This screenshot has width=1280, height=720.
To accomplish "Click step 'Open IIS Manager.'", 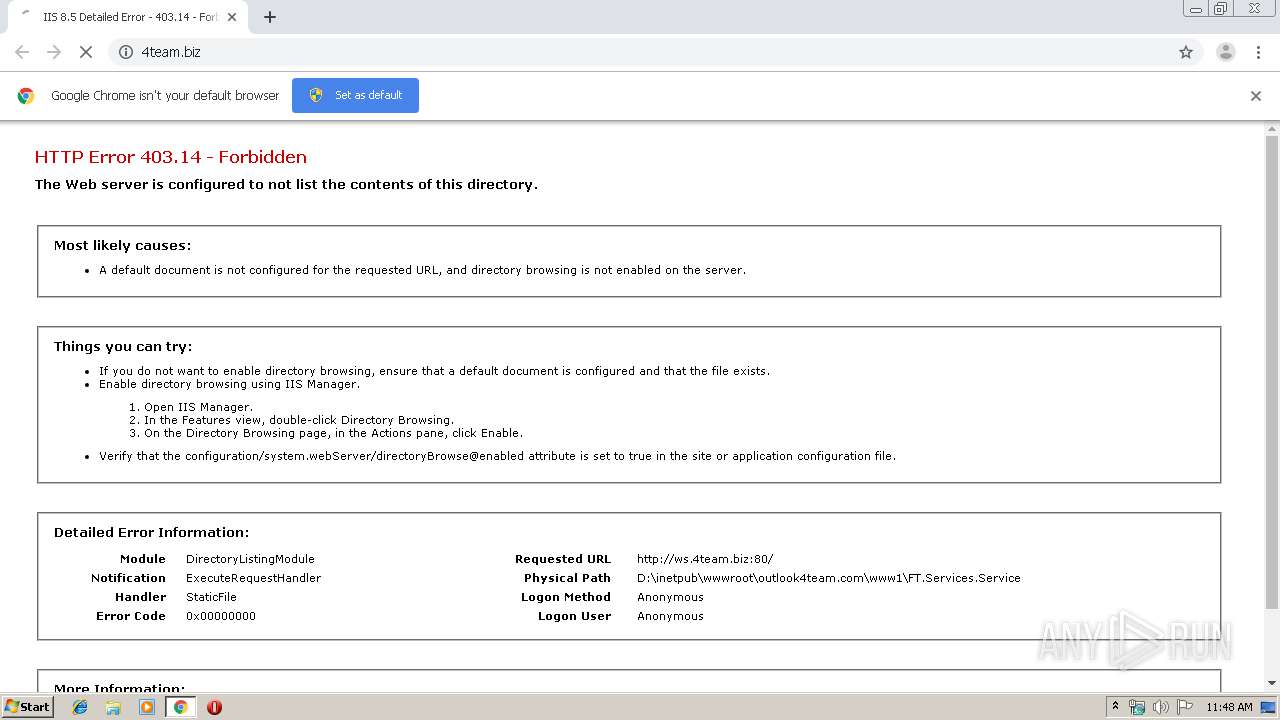I will pyautogui.click(x=198, y=407).
